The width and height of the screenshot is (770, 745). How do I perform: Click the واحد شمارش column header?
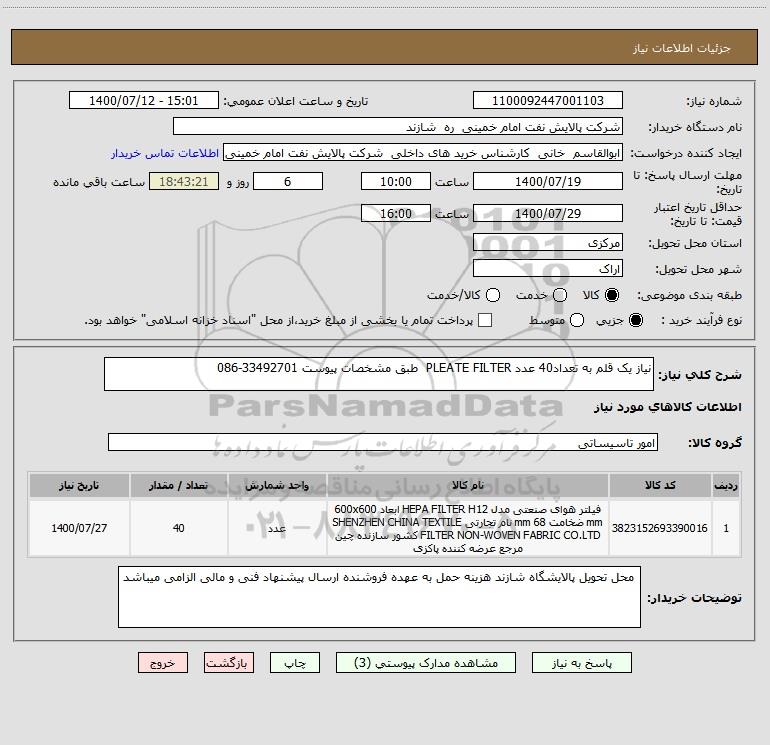pyautogui.click(x=277, y=485)
